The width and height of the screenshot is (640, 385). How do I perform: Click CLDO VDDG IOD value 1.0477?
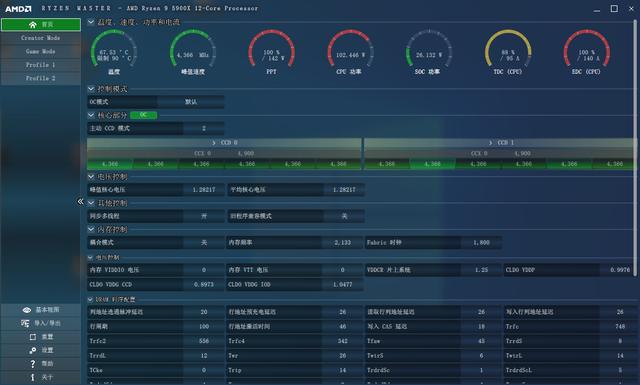pos(342,285)
